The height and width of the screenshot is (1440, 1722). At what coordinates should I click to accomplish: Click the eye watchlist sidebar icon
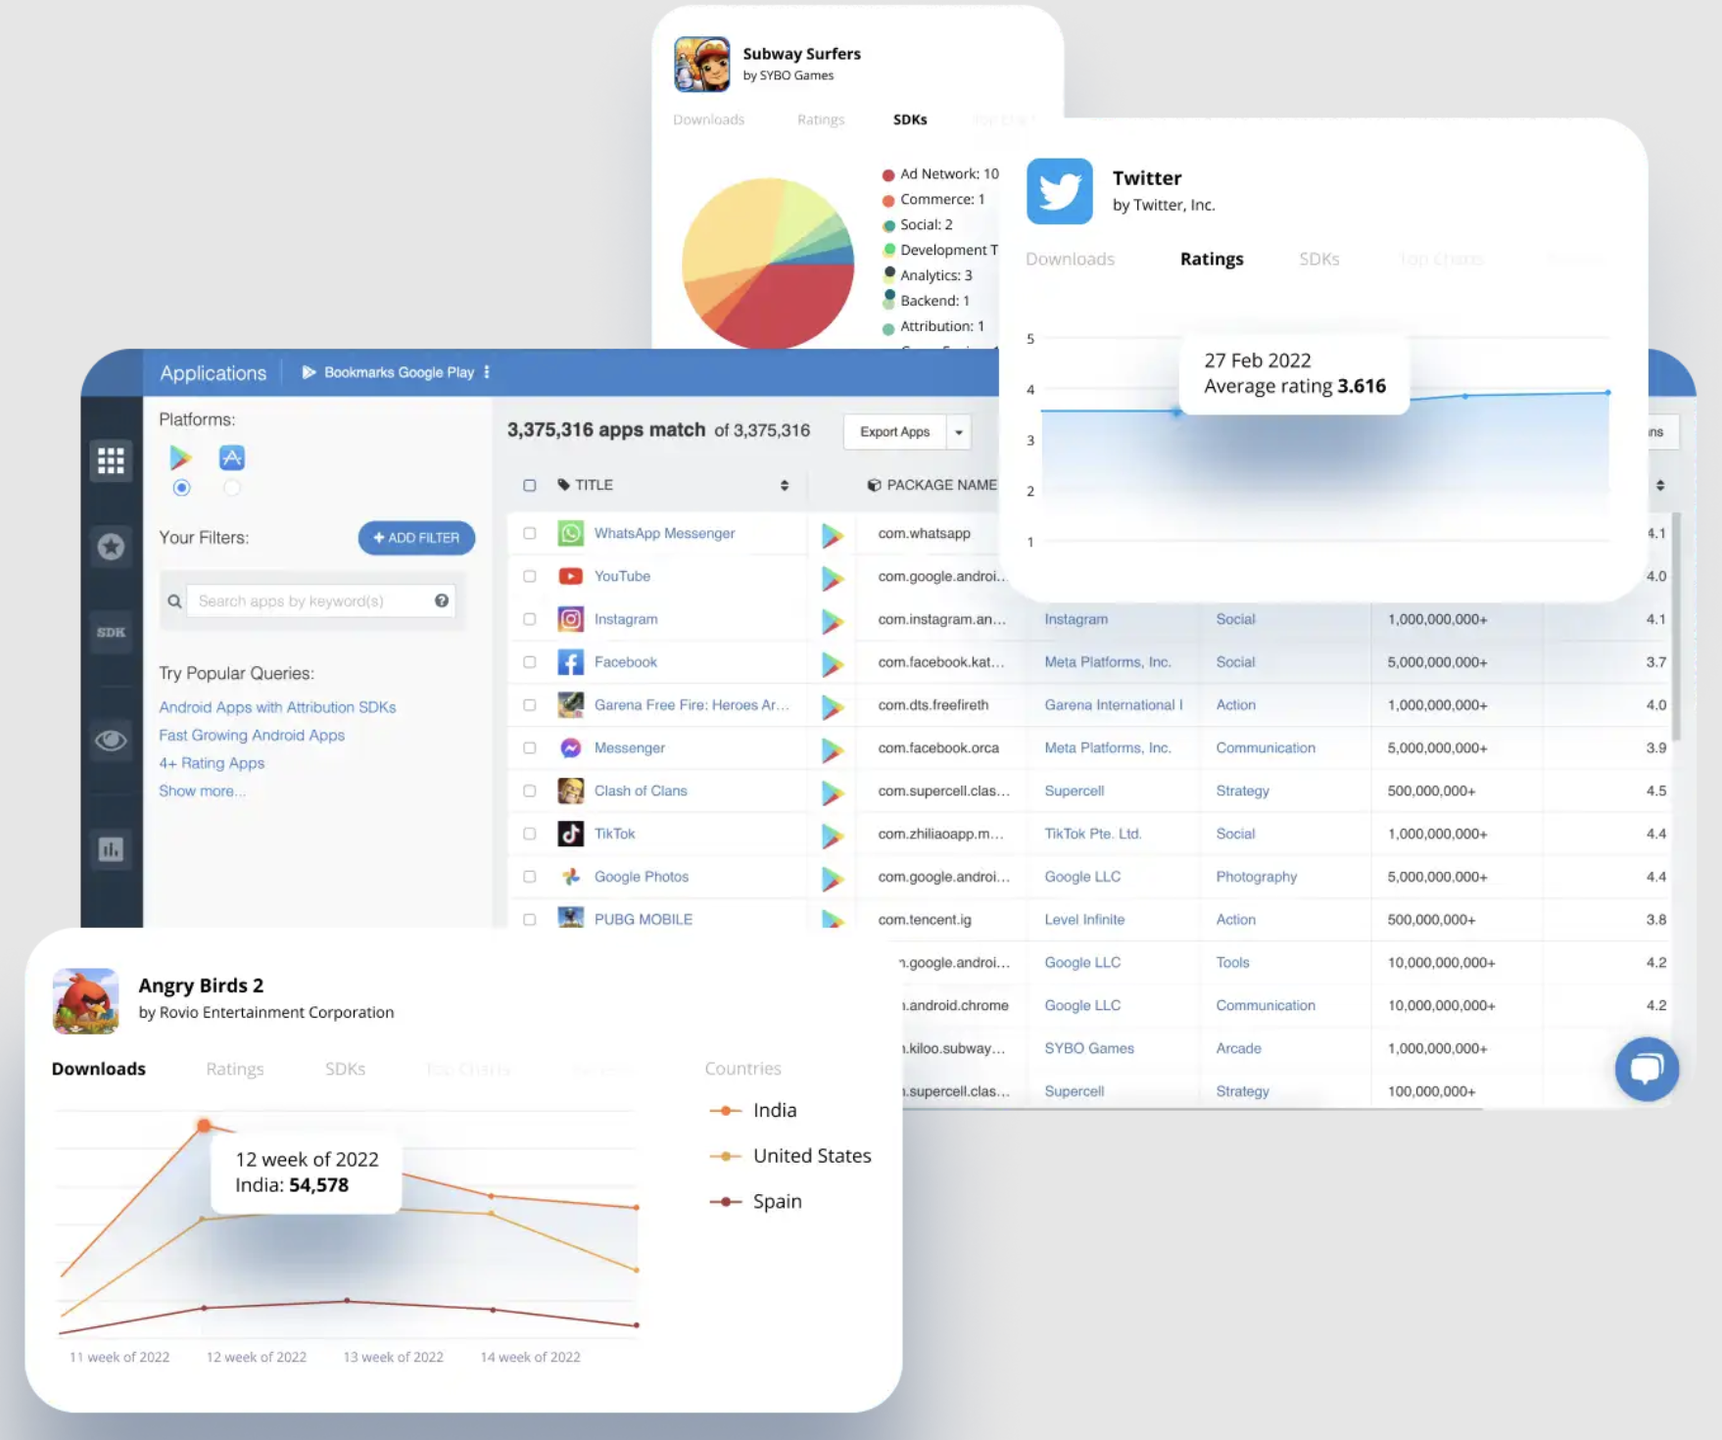click(x=111, y=740)
